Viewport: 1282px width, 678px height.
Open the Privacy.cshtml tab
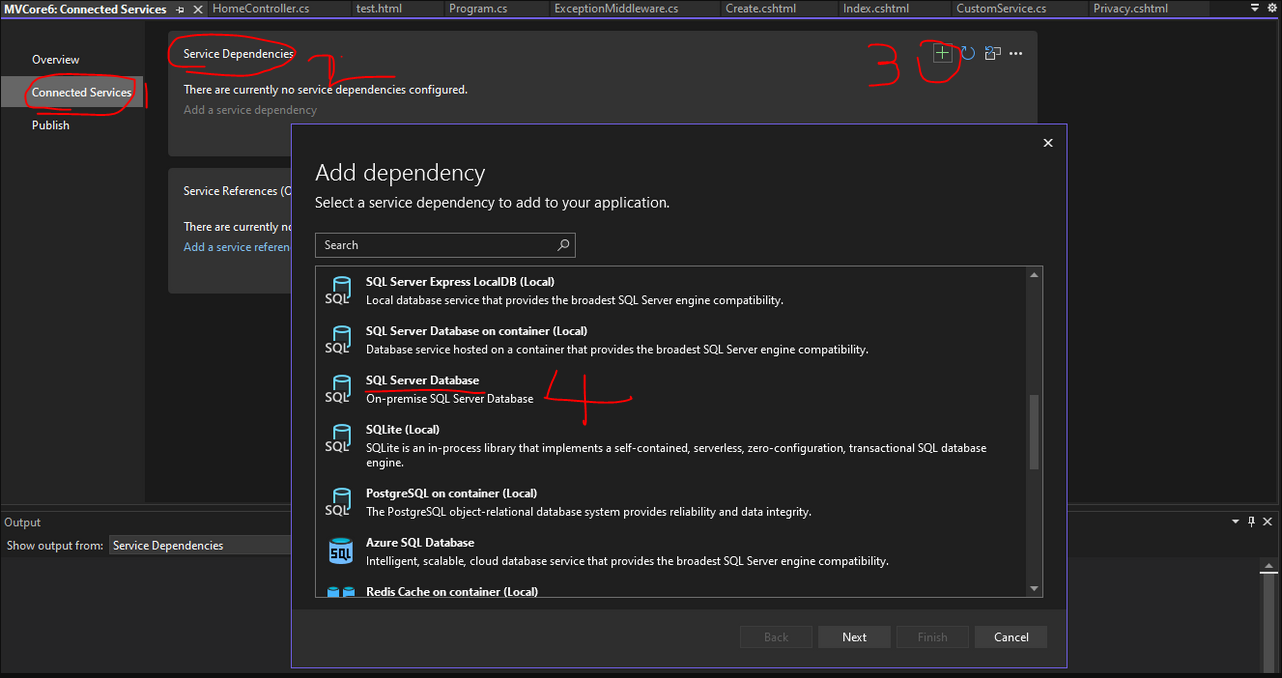pos(1130,8)
